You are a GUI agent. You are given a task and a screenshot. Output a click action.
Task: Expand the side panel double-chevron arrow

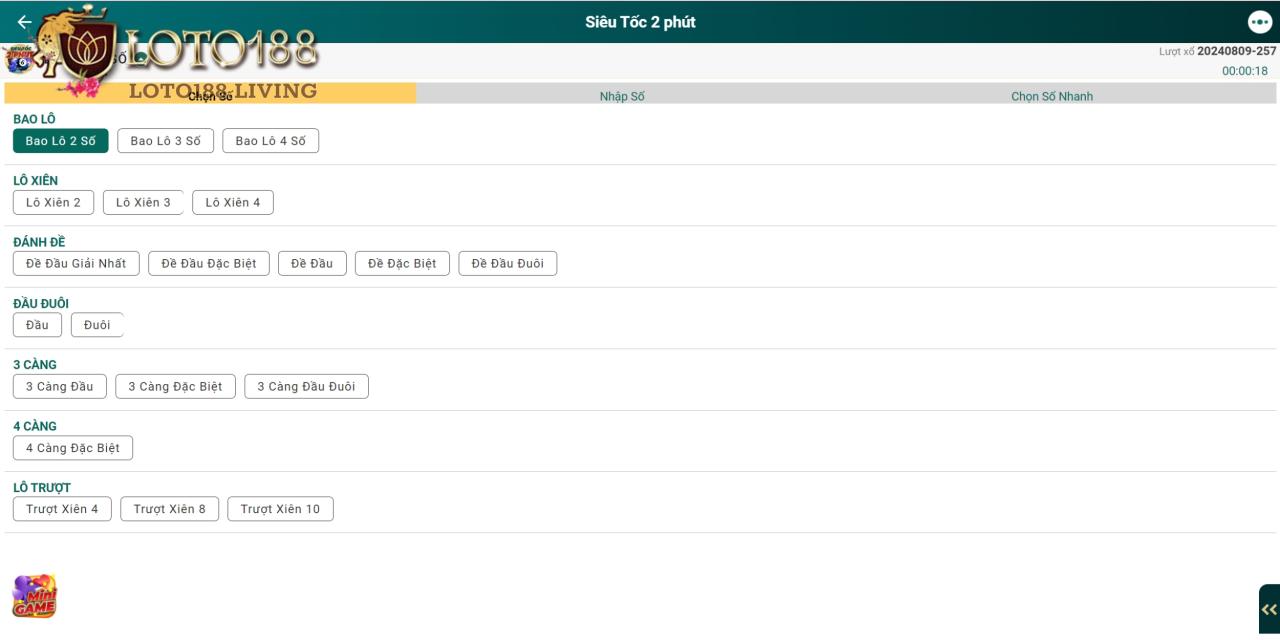(1268, 609)
